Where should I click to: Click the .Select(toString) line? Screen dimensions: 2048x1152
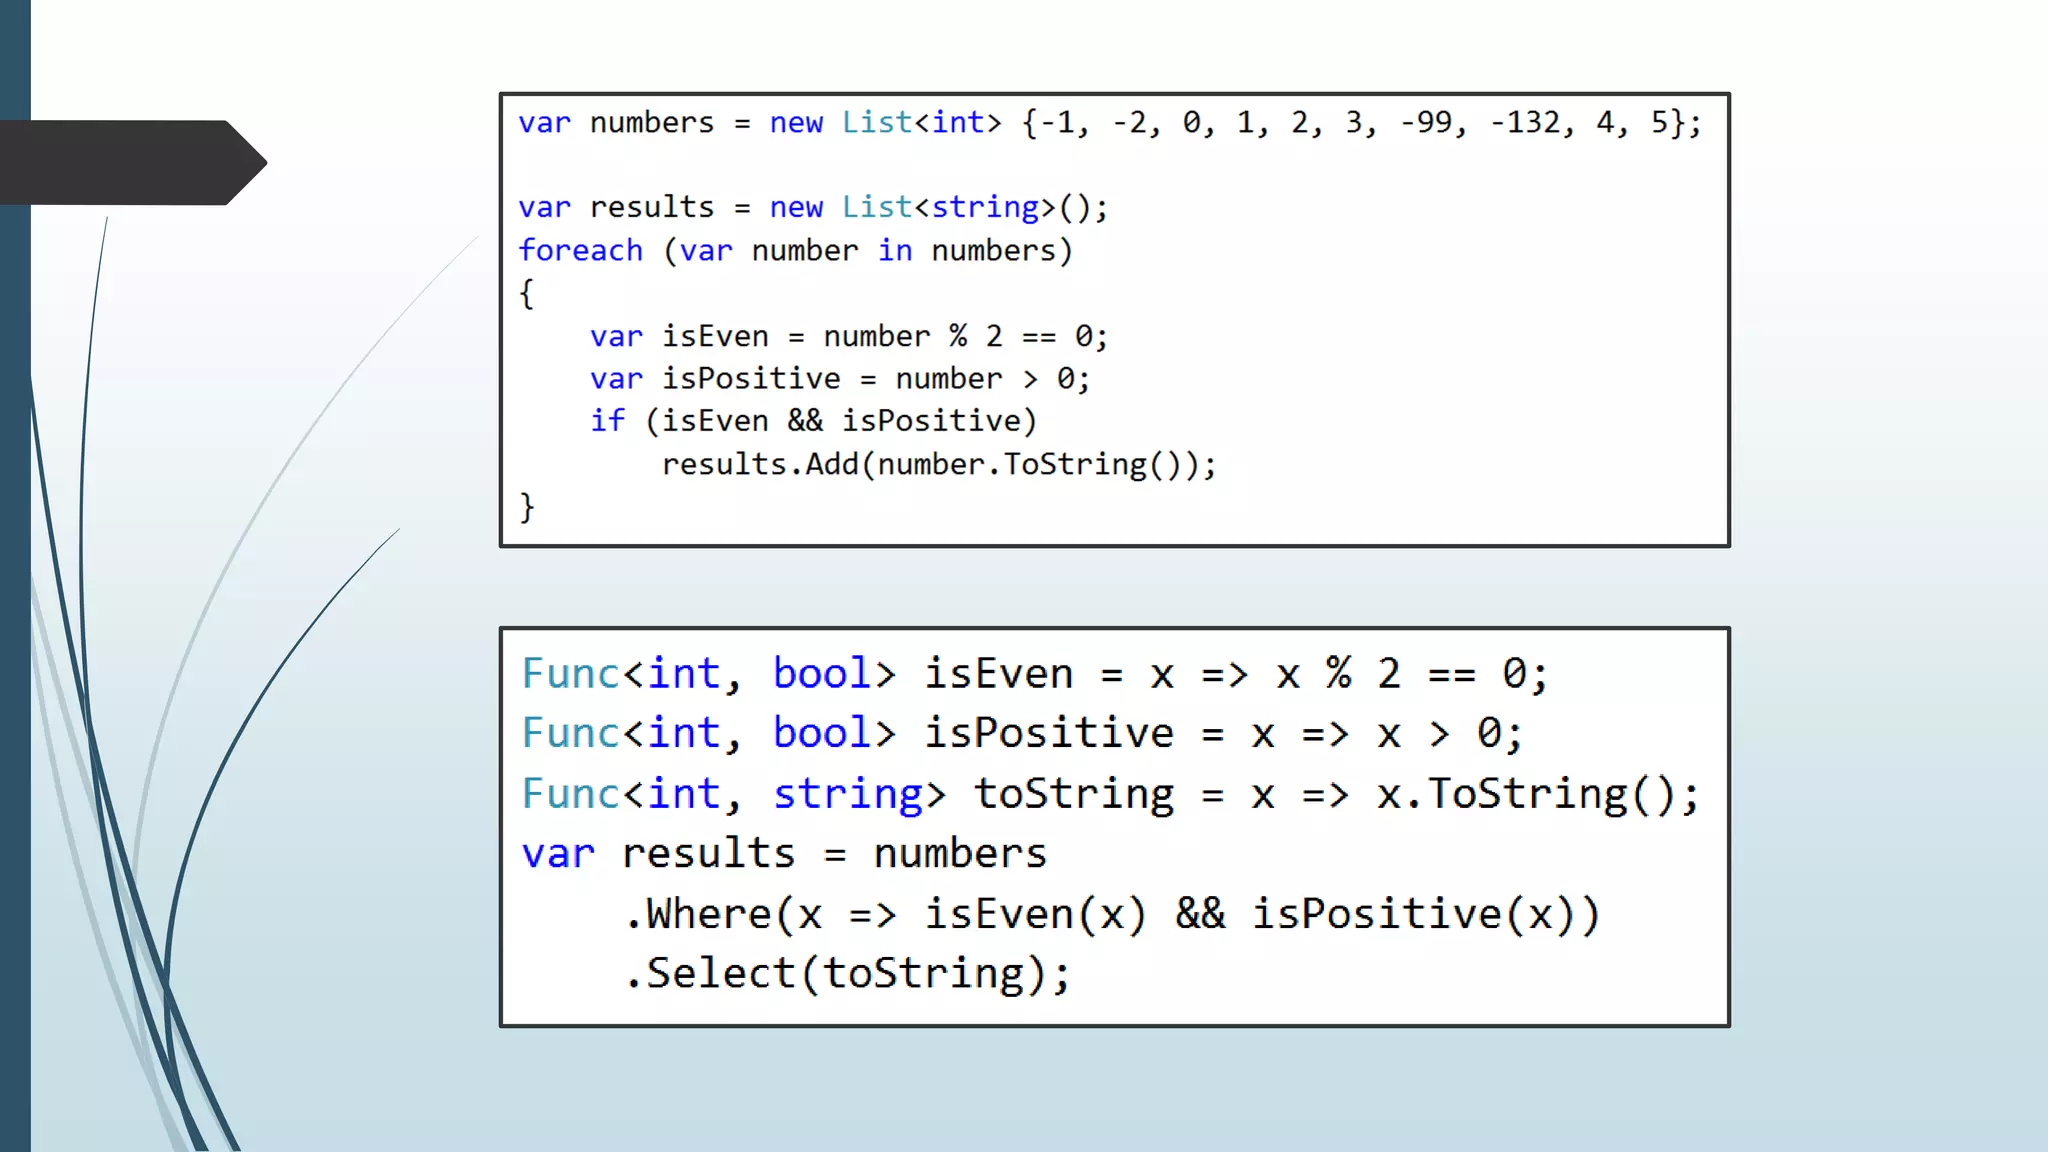click(846, 974)
